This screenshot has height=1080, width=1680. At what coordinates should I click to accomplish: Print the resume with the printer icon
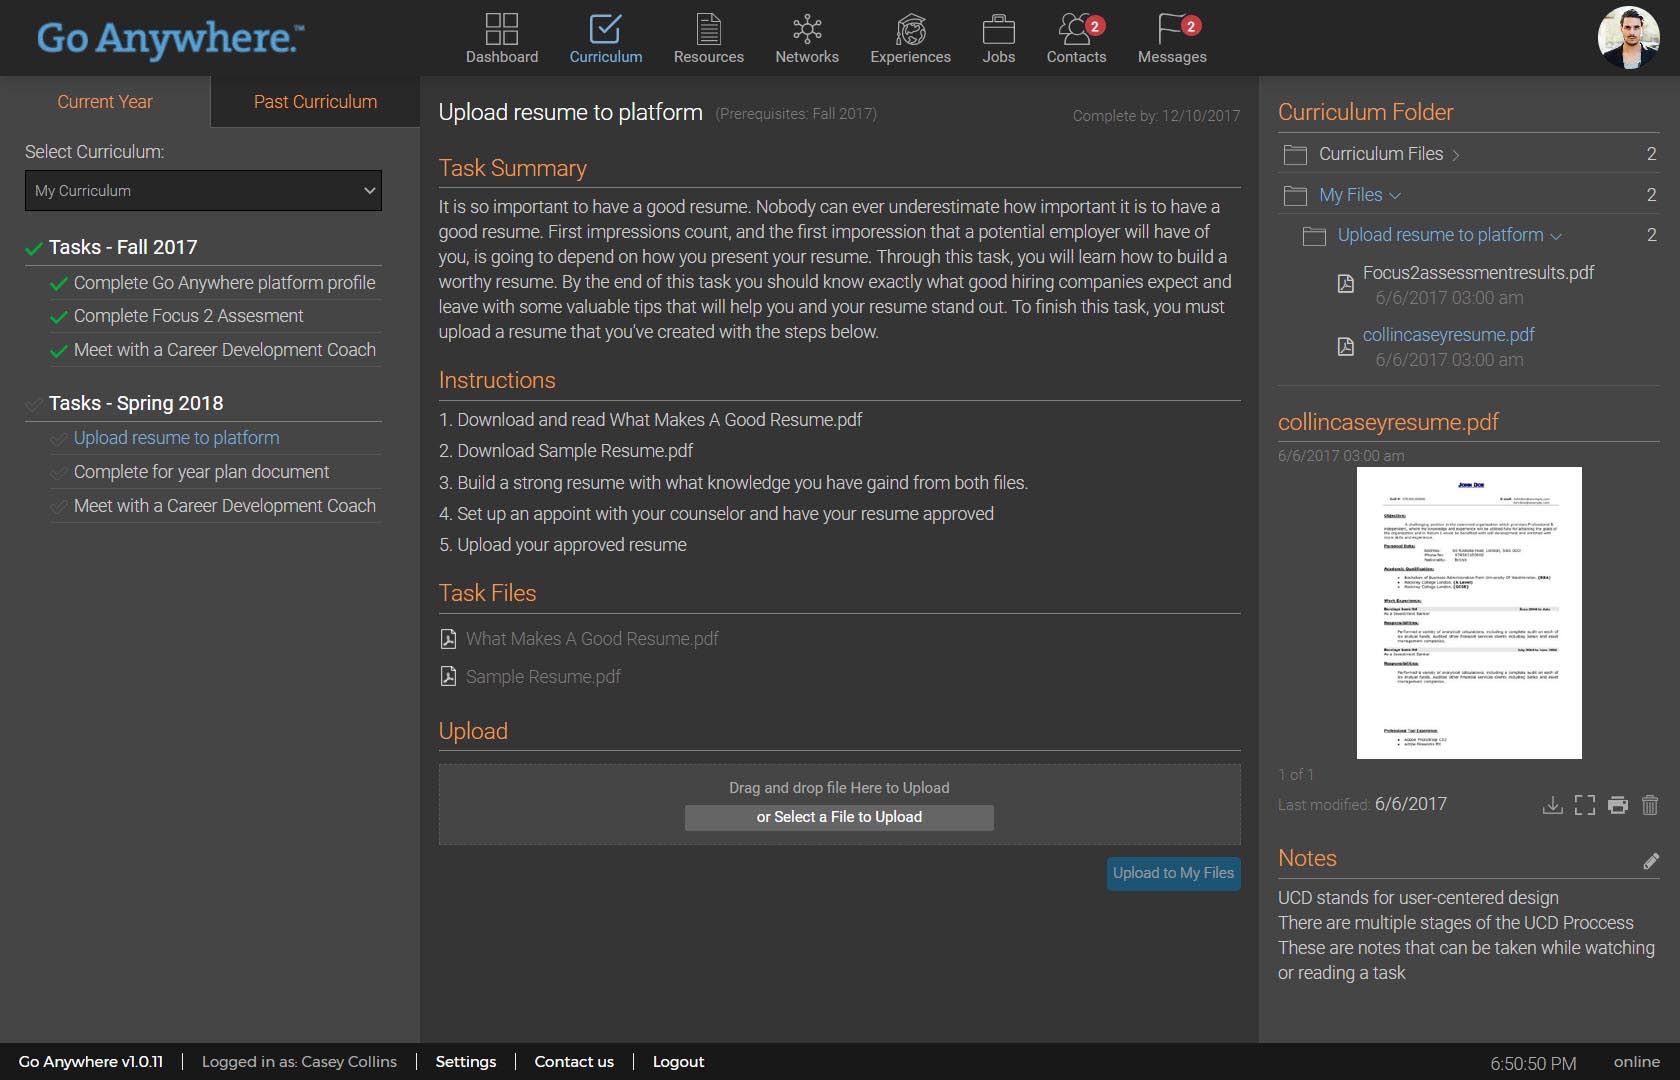[x=1618, y=805]
